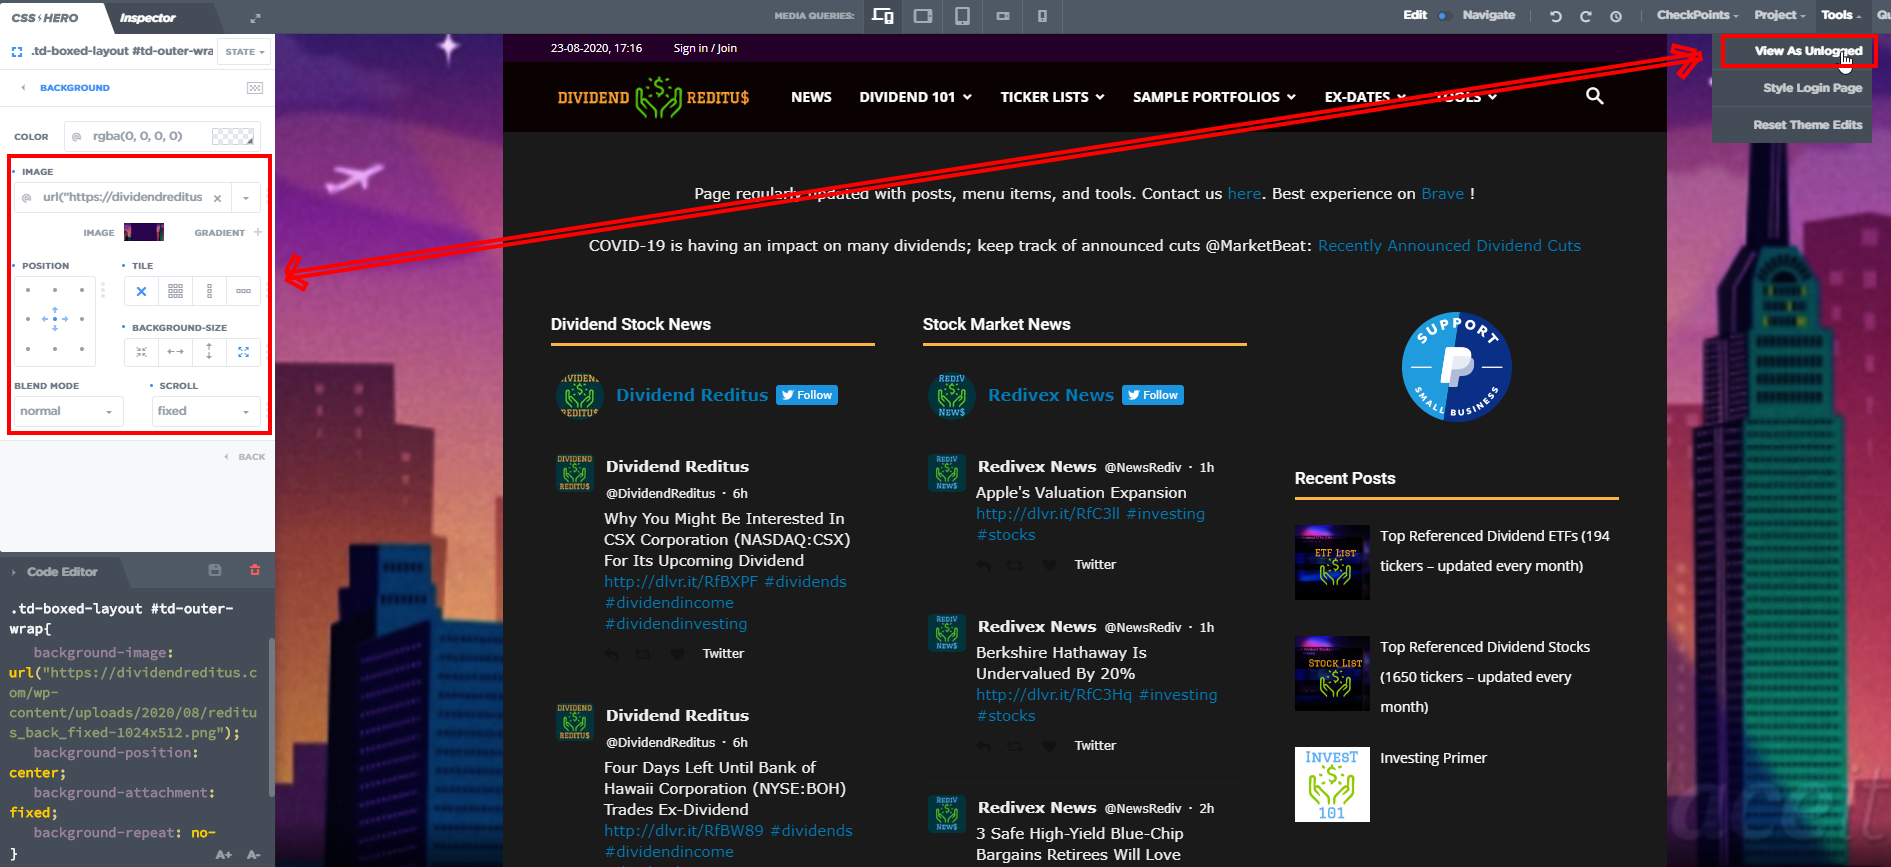This screenshot has width=1891, height=867.
Task: Click the Sign in / Join link
Action: (705, 48)
